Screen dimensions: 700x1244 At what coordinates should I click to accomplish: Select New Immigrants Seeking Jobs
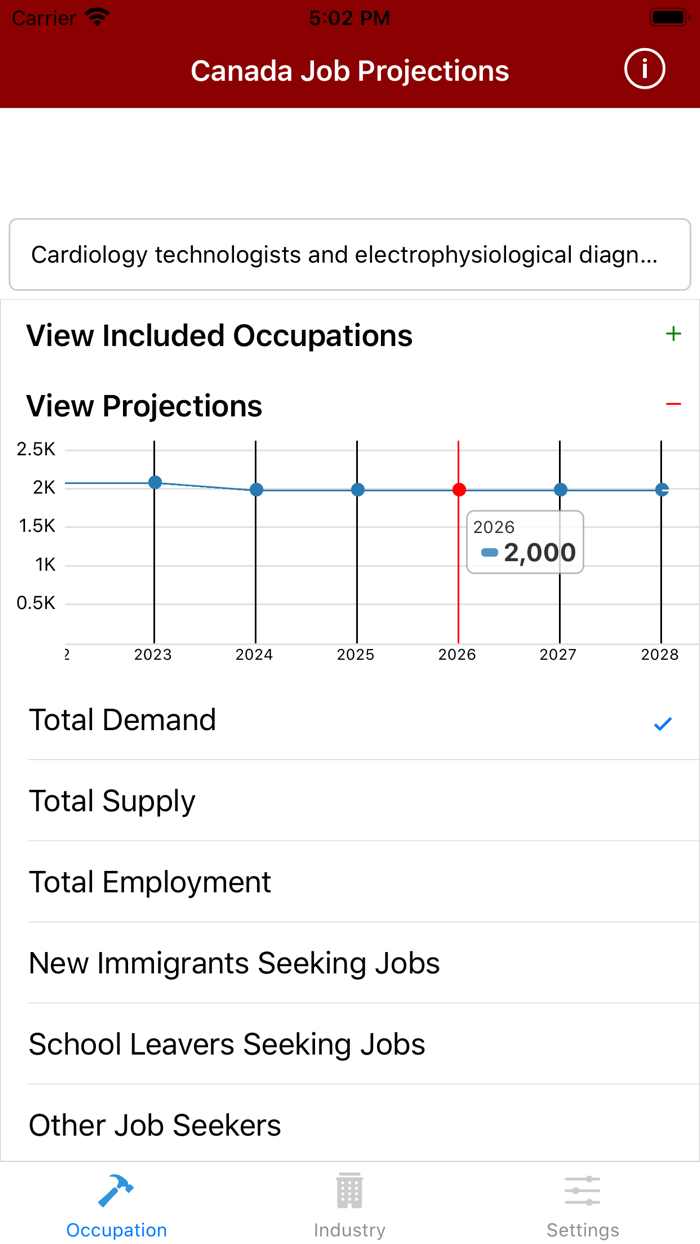click(x=350, y=963)
